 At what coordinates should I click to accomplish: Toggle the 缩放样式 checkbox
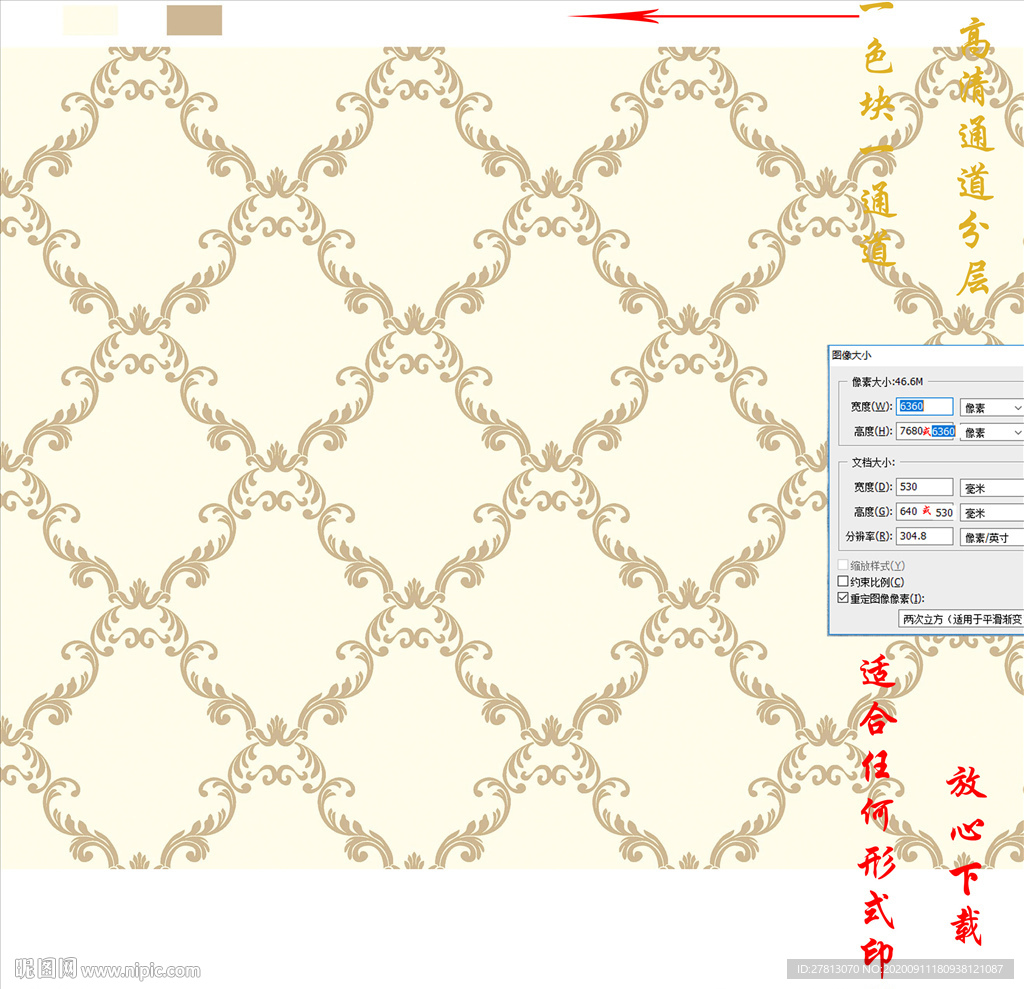pos(843,565)
